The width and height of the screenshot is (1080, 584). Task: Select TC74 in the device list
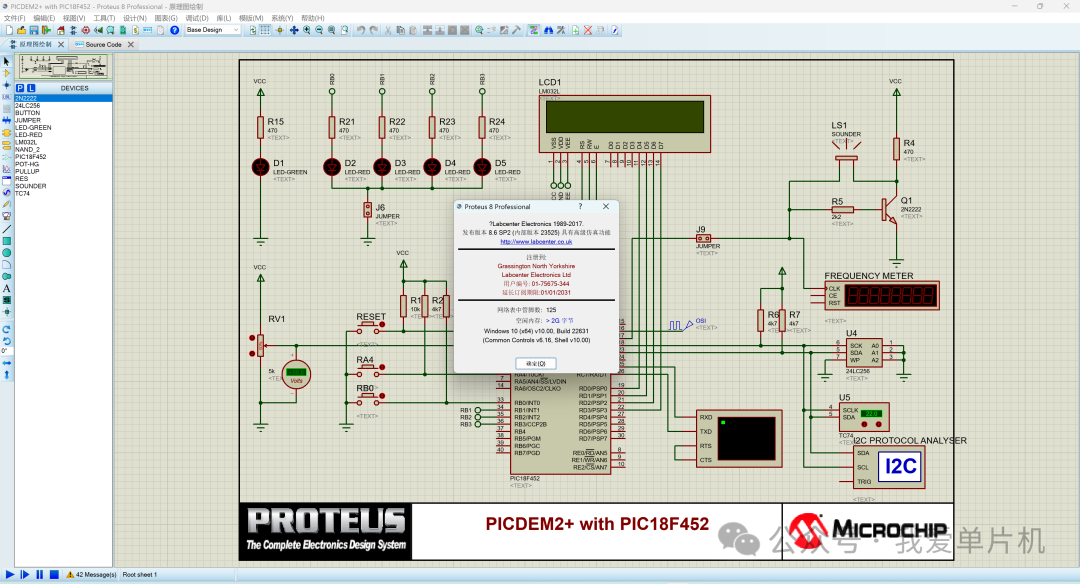[x=63, y=194]
